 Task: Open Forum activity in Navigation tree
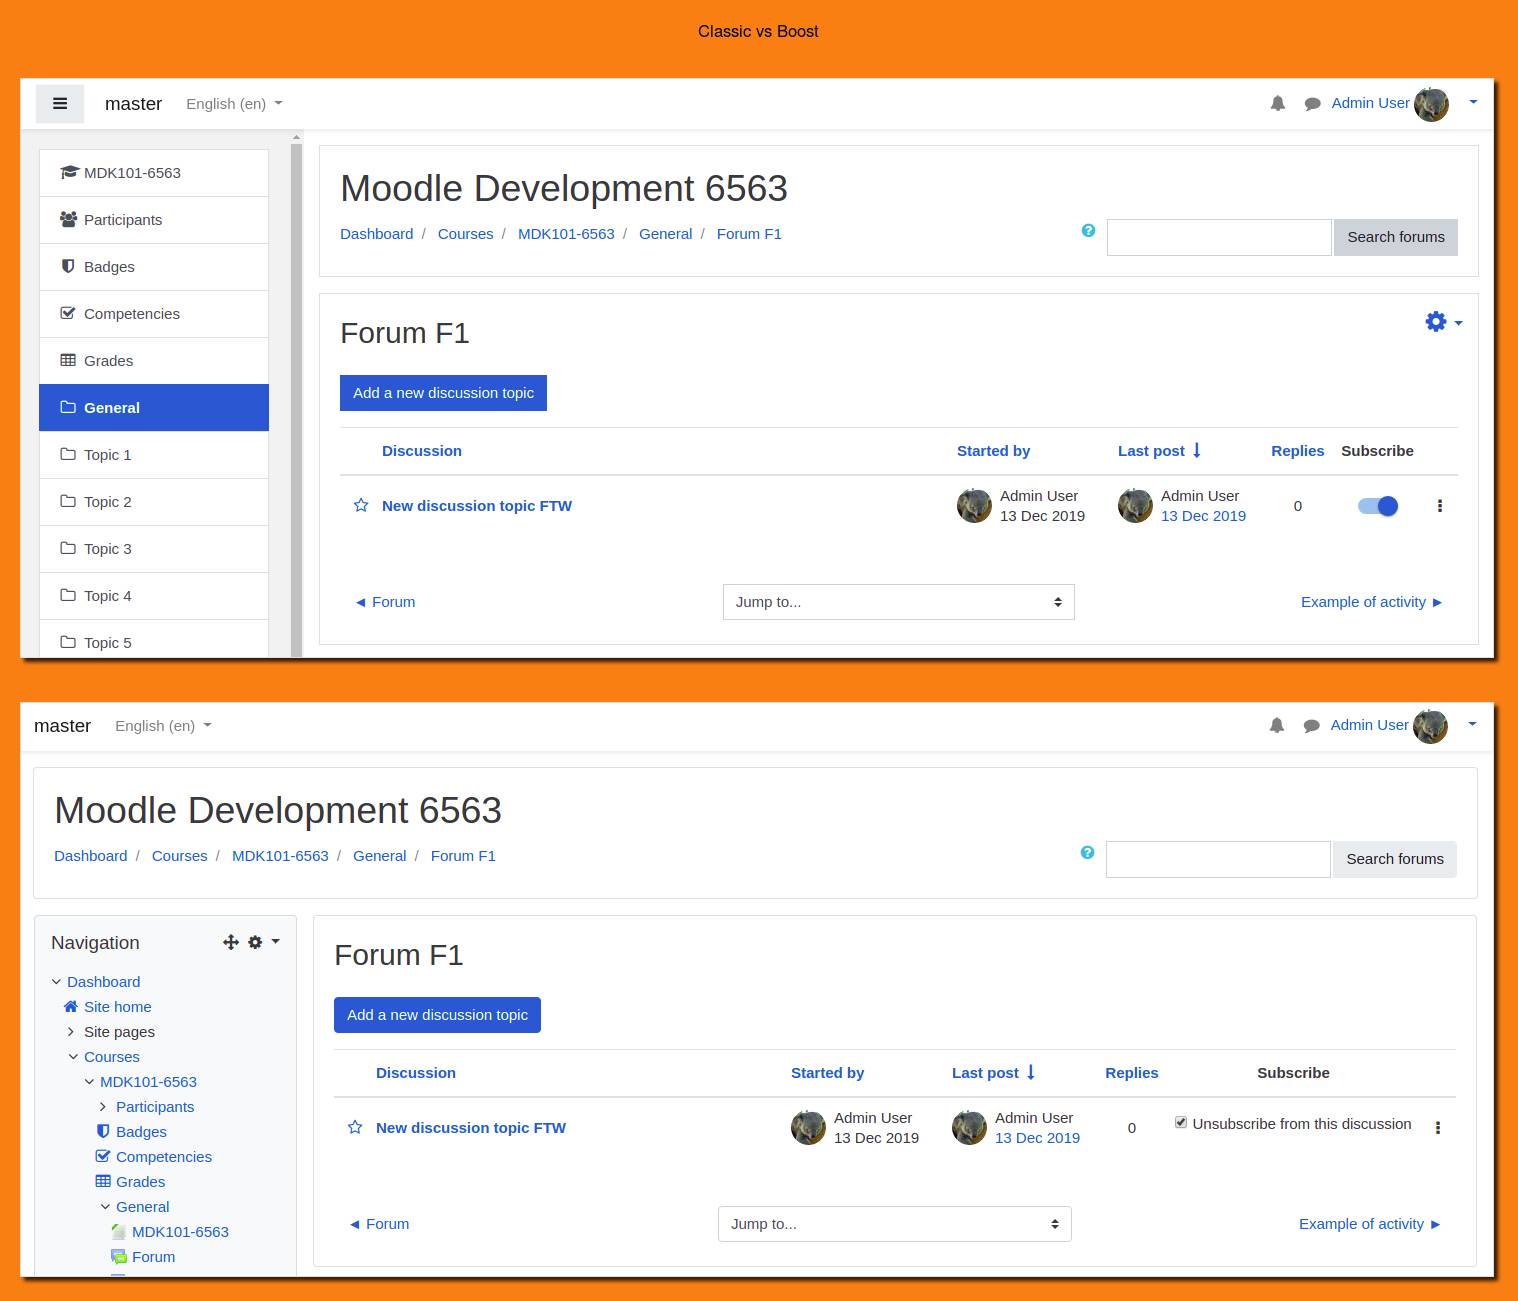pos(153,1257)
